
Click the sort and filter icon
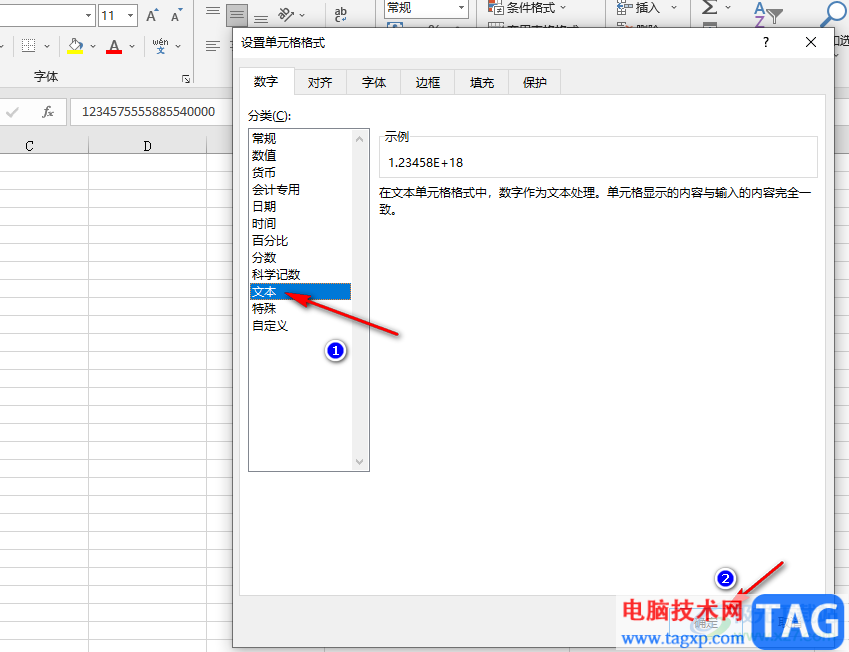click(x=768, y=15)
